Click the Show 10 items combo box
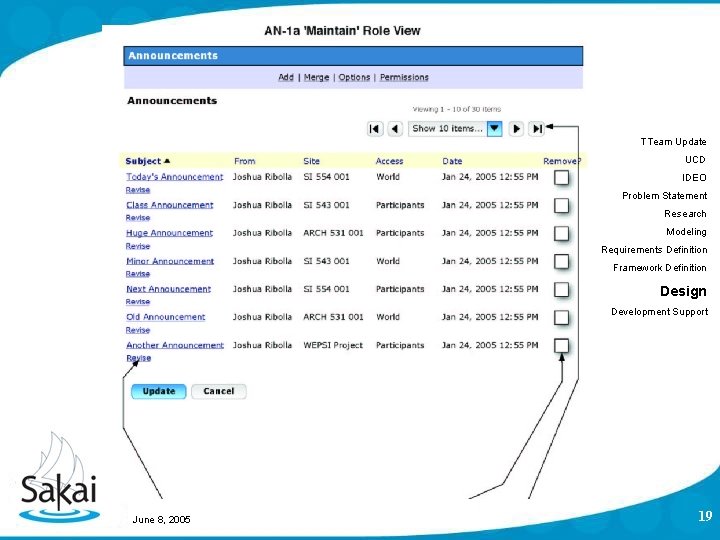This screenshot has height=540, width=720. [455, 129]
